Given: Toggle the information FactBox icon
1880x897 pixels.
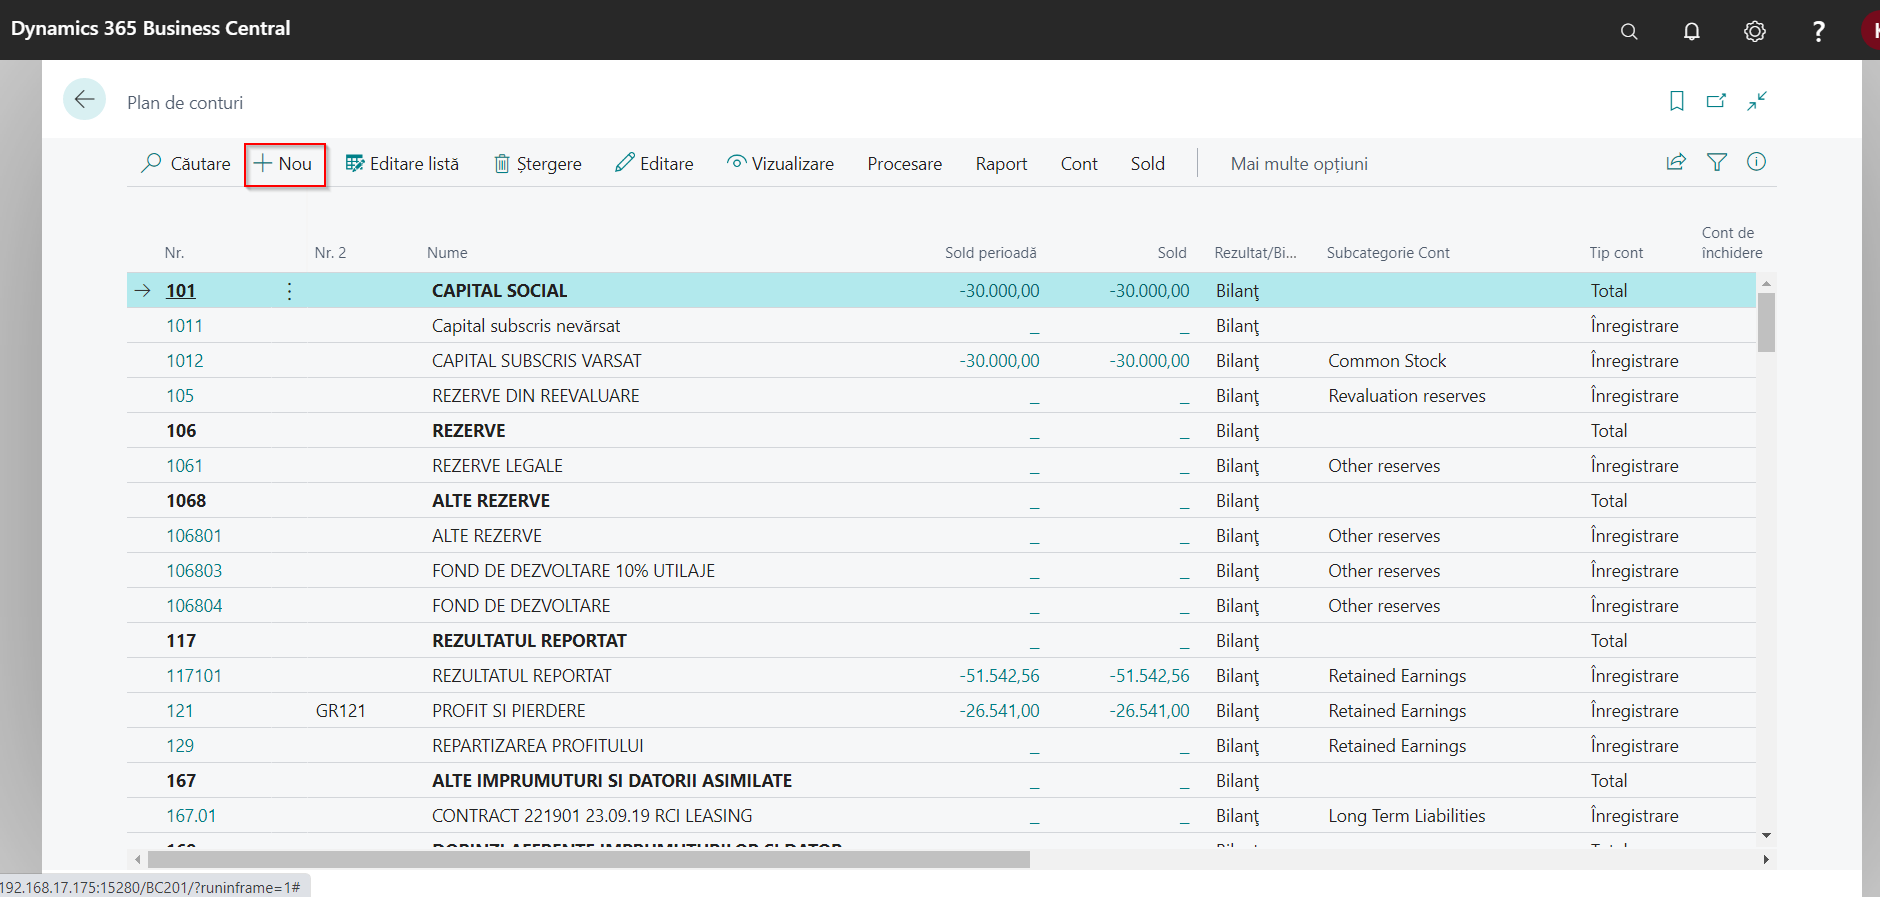Looking at the screenshot, I should pyautogui.click(x=1756, y=162).
